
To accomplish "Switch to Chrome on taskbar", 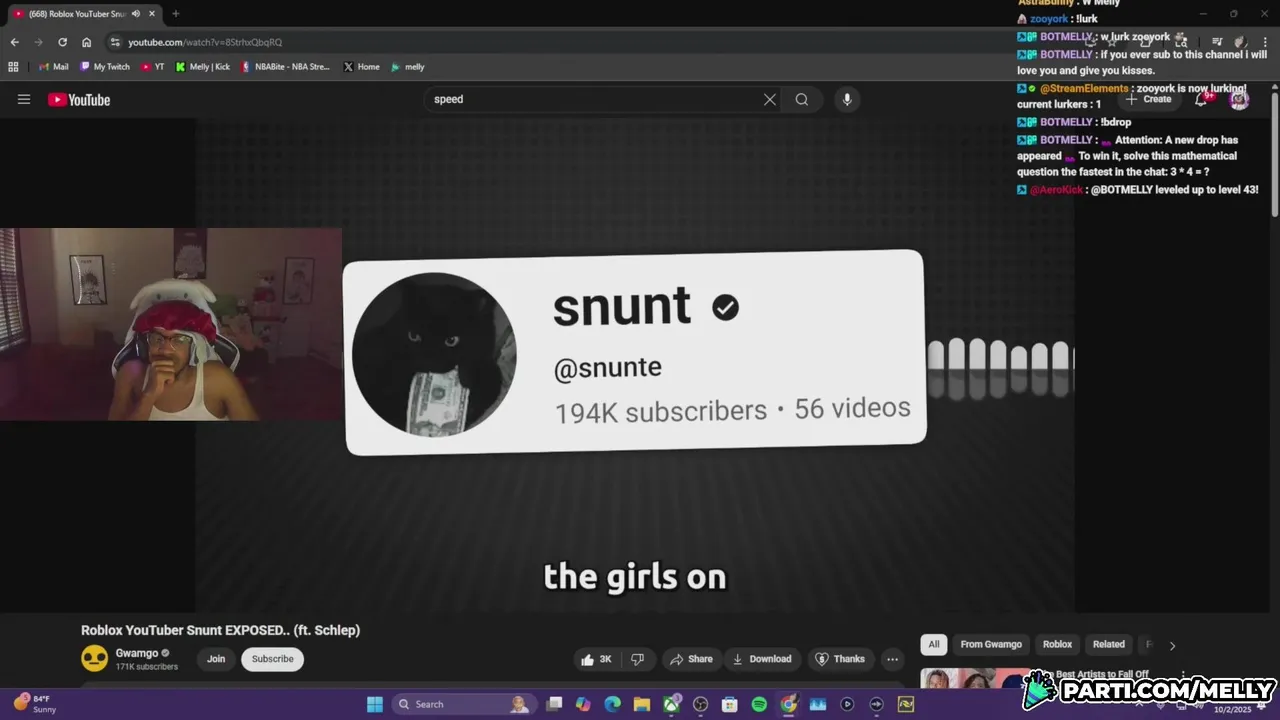I will (x=789, y=704).
